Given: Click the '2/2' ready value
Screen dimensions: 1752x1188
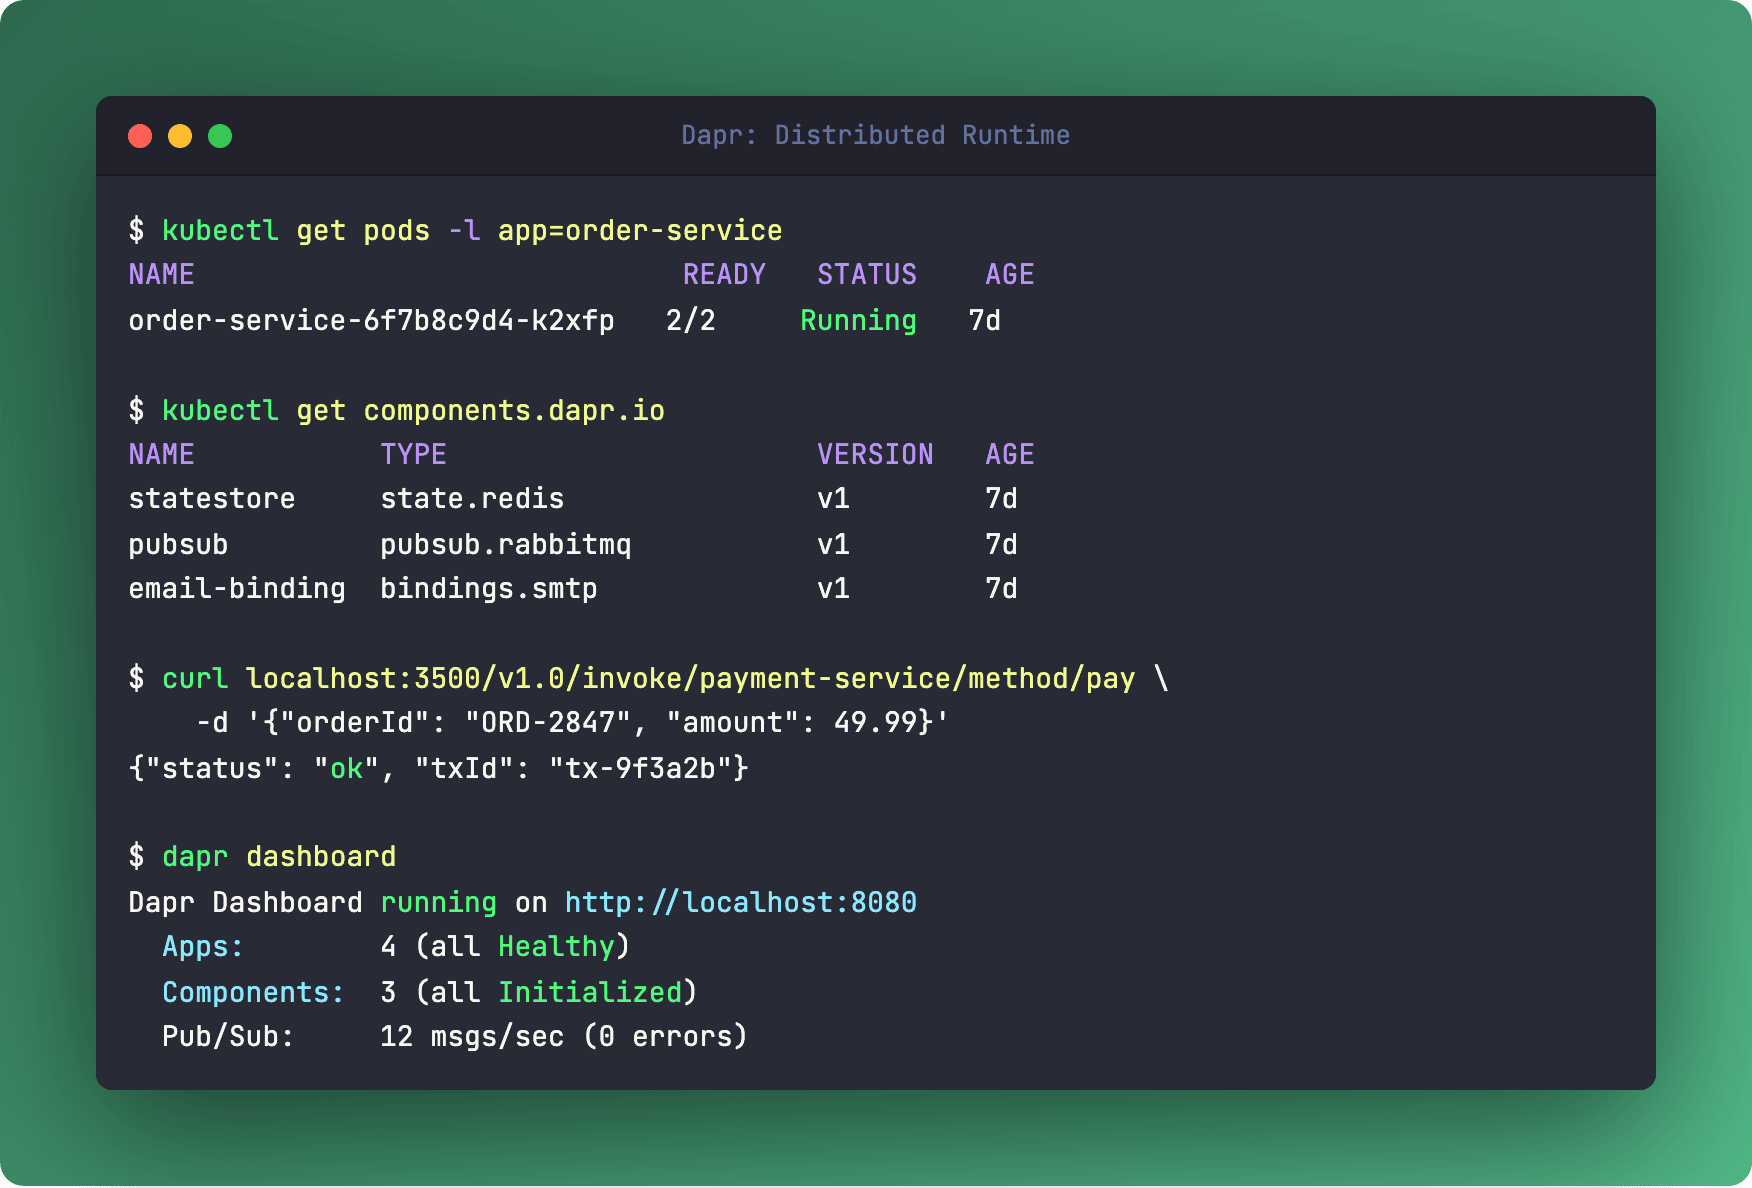Looking at the screenshot, I should [x=691, y=320].
